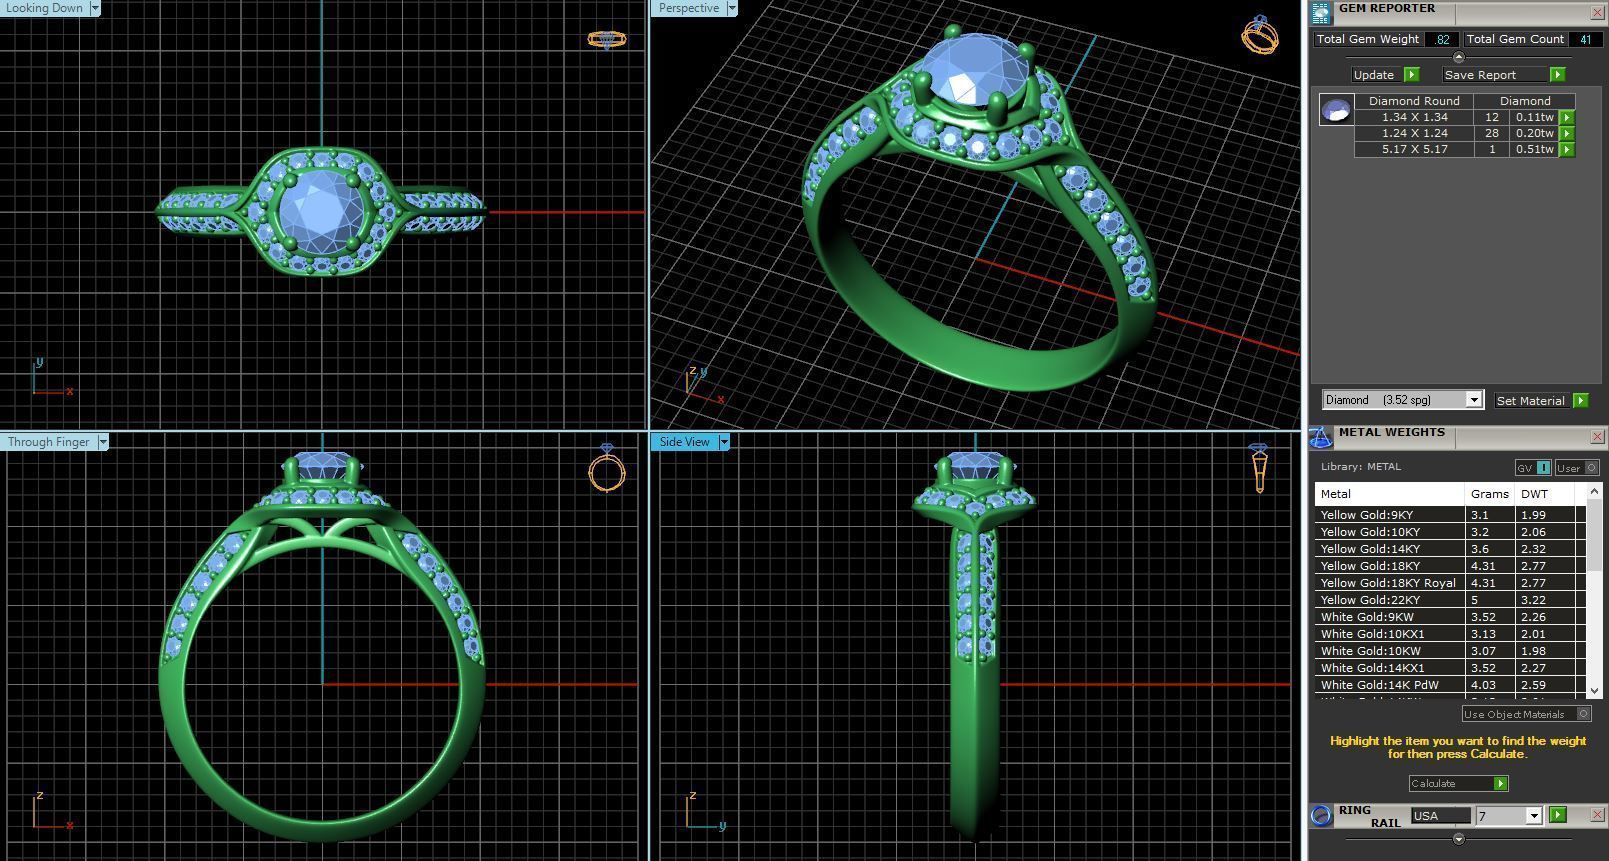1609x861 pixels.
Task: Open the Side View viewport dropdown arrow
Action: pos(723,442)
